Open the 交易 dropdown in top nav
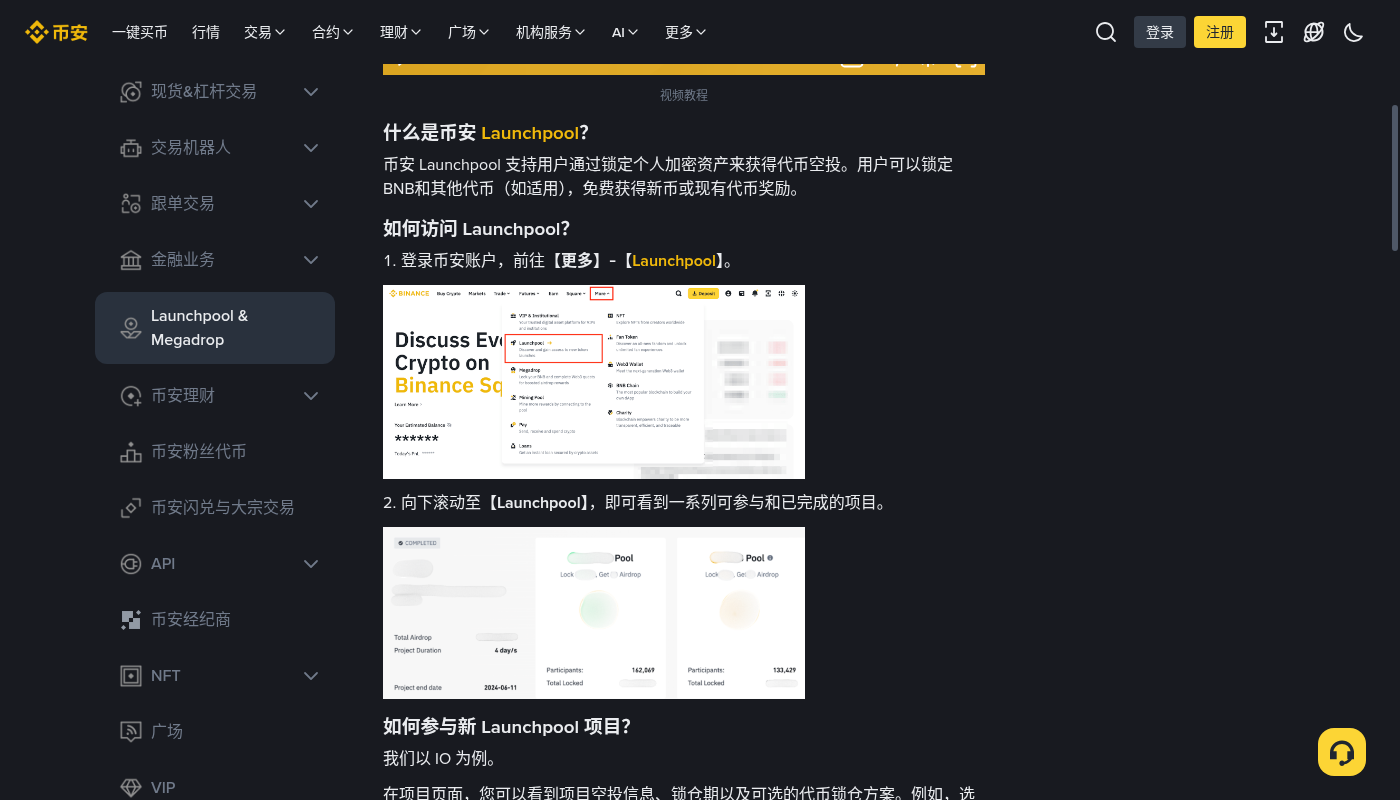The width and height of the screenshot is (1400, 800). coord(265,32)
